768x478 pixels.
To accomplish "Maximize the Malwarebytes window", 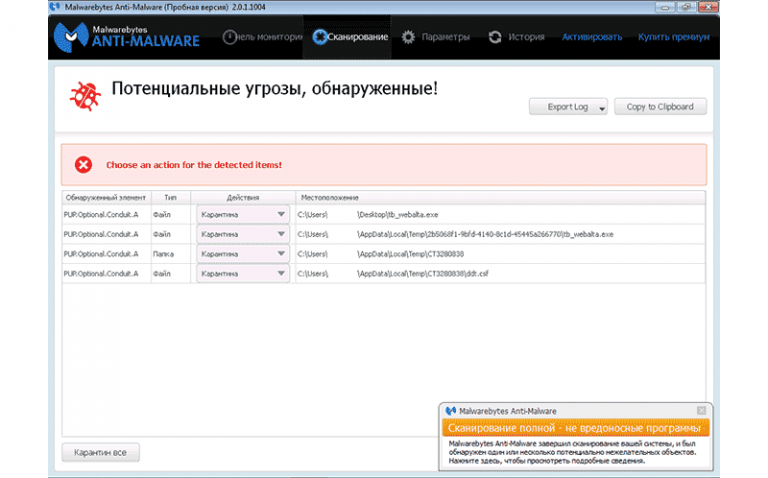I will (x=686, y=7).
